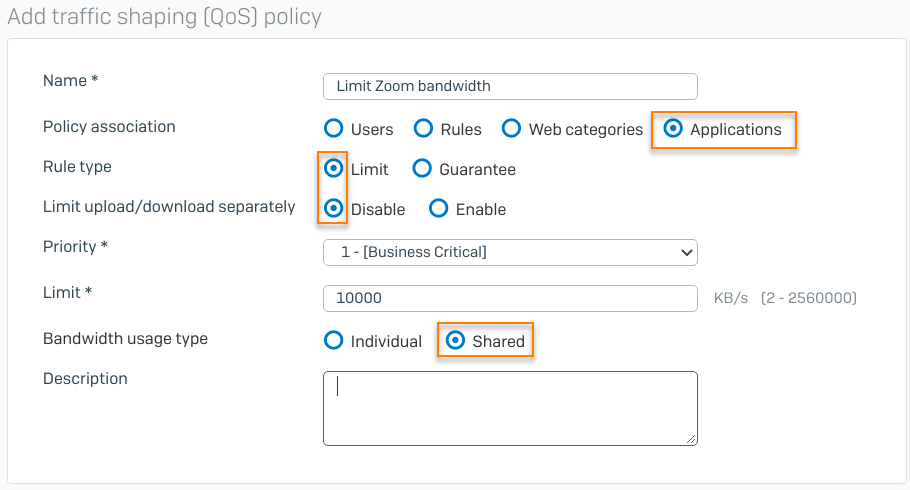Focus the Limit value field
Viewport: 910px width, 490px height.
510,298
